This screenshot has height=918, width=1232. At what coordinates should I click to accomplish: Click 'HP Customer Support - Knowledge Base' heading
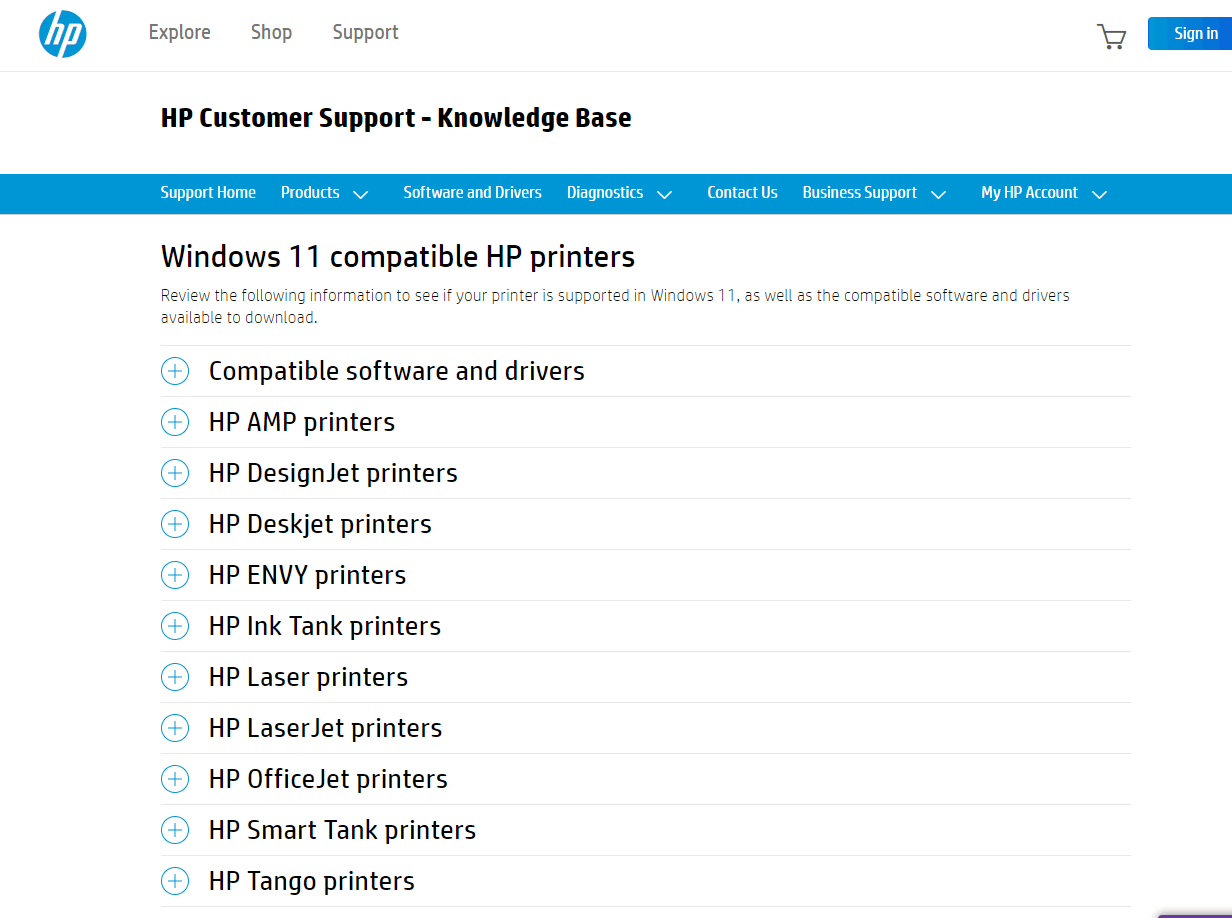tap(396, 118)
